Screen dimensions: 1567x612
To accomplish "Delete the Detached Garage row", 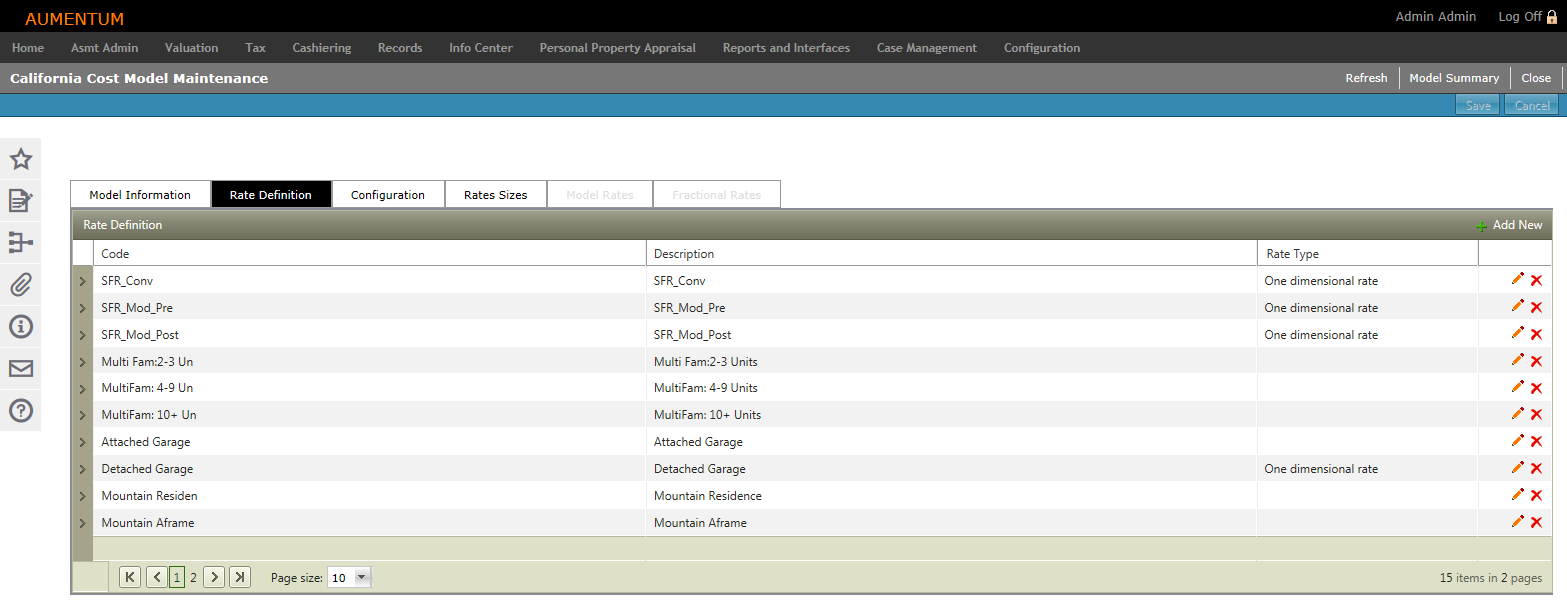I will coord(1536,469).
